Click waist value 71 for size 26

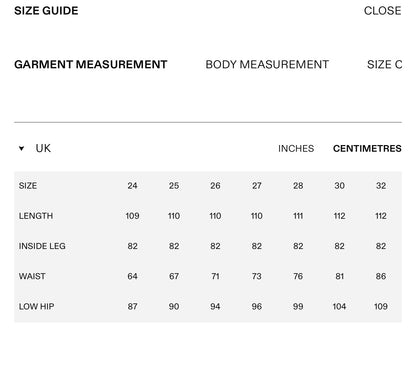(215, 276)
